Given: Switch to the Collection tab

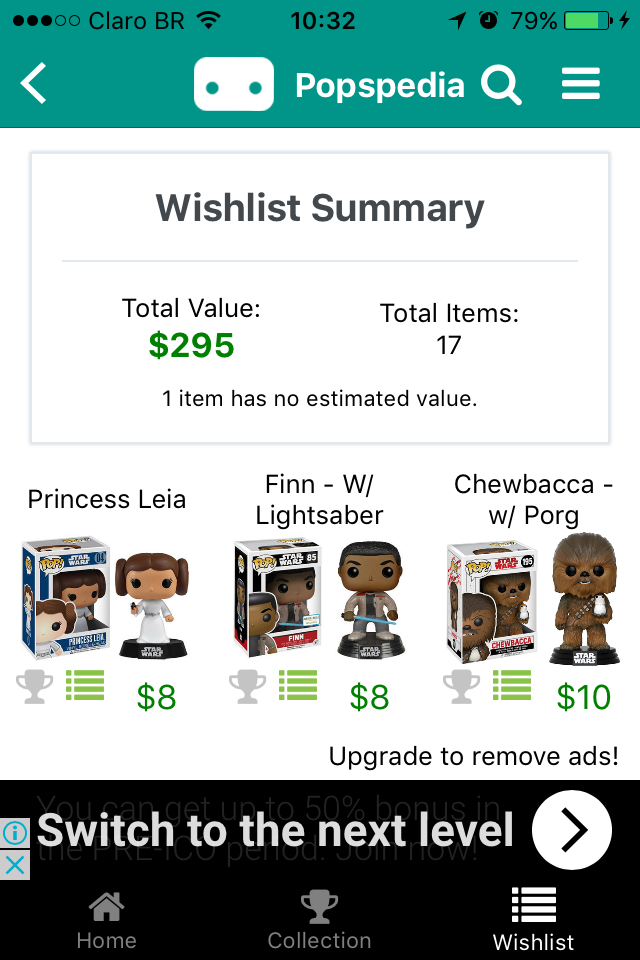Looking at the screenshot, I should 320,920.
